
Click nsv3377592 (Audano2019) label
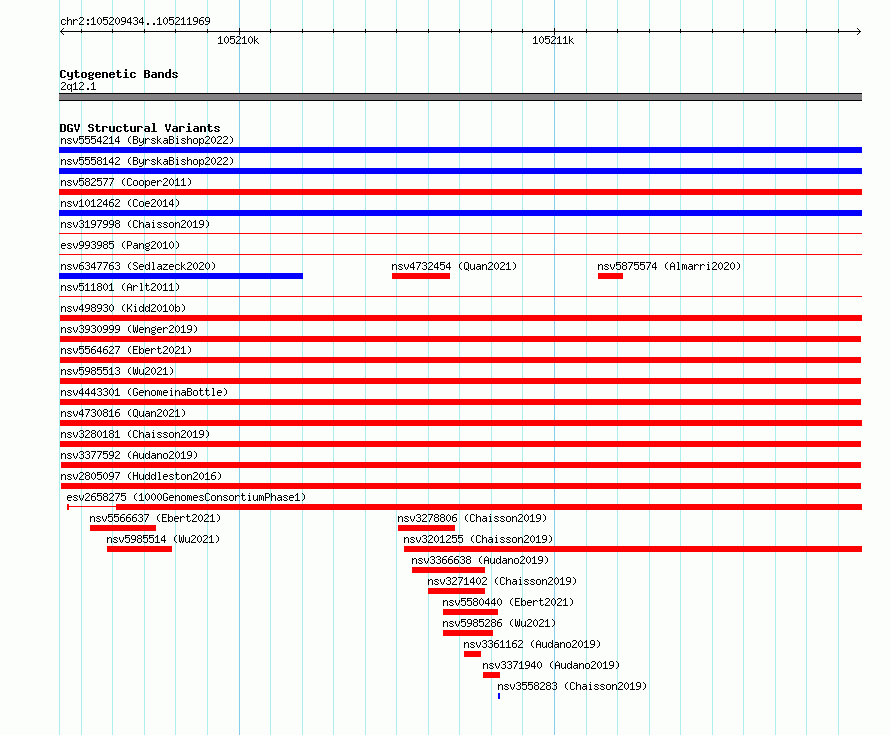click(129, 455)
